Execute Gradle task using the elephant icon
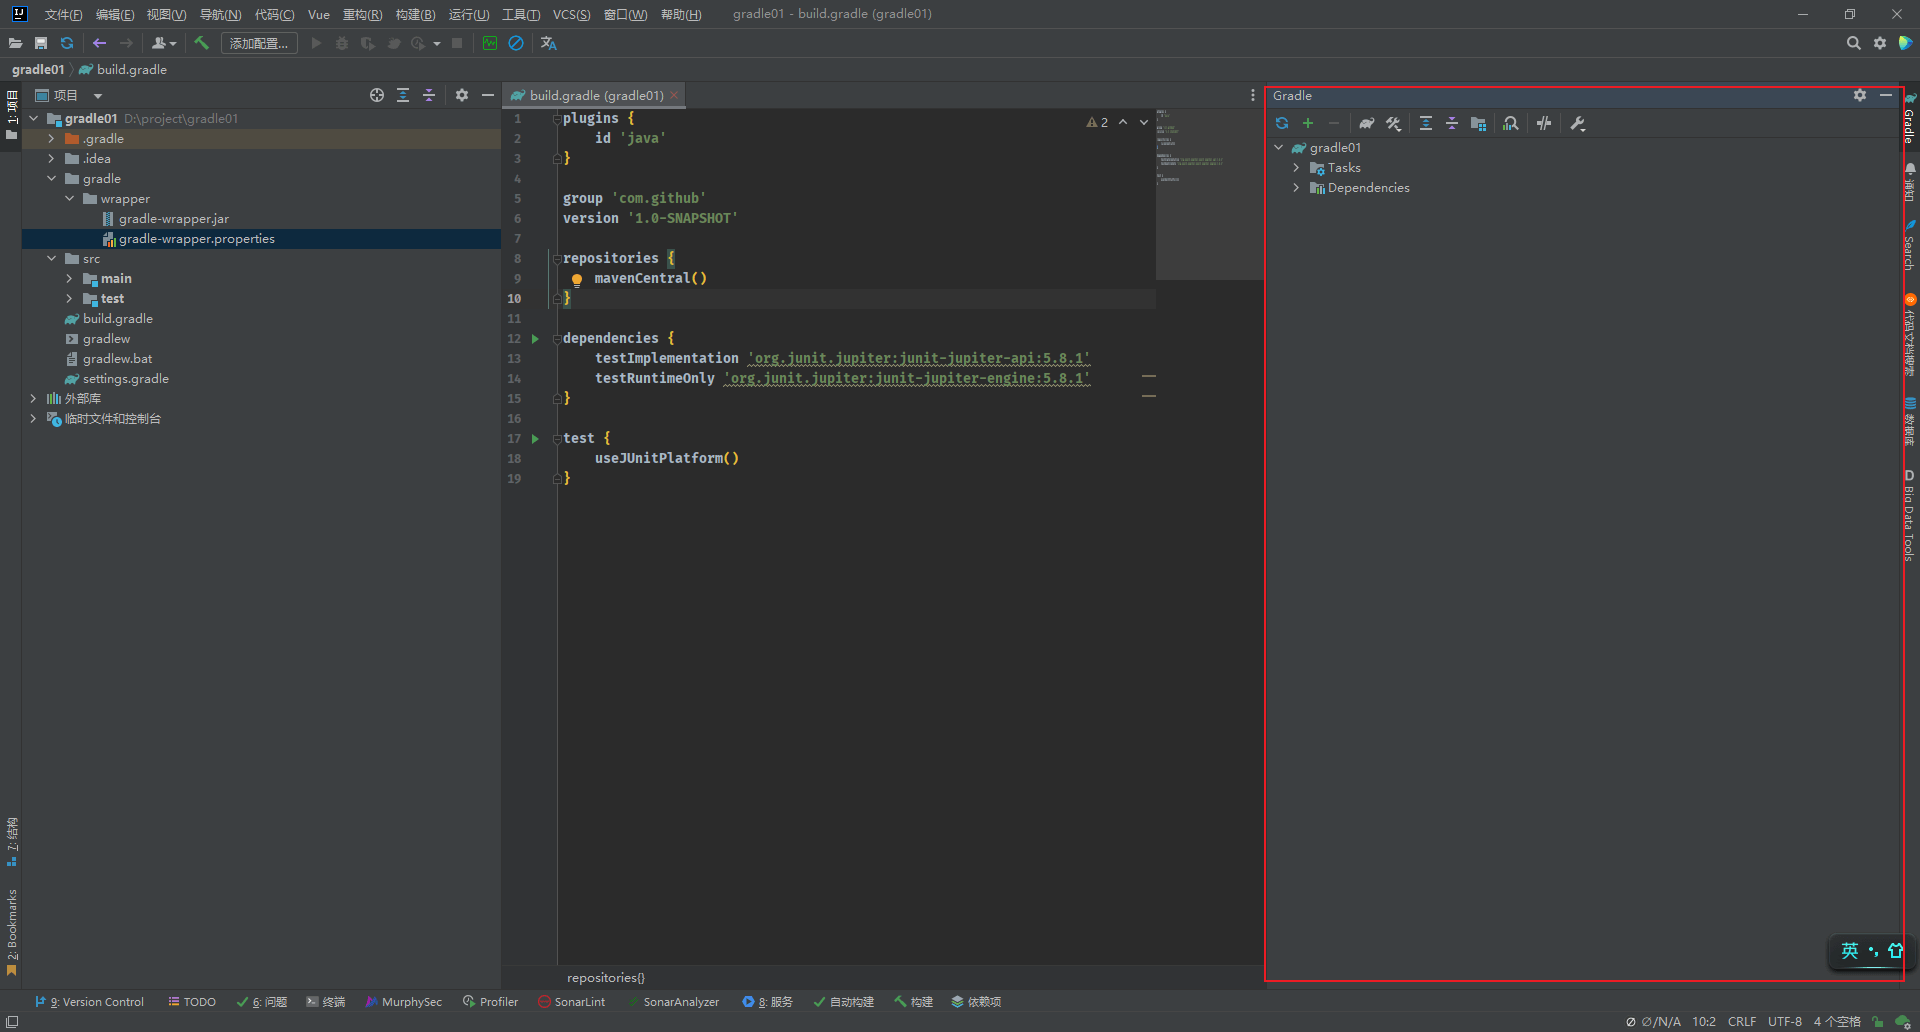 1367,123
